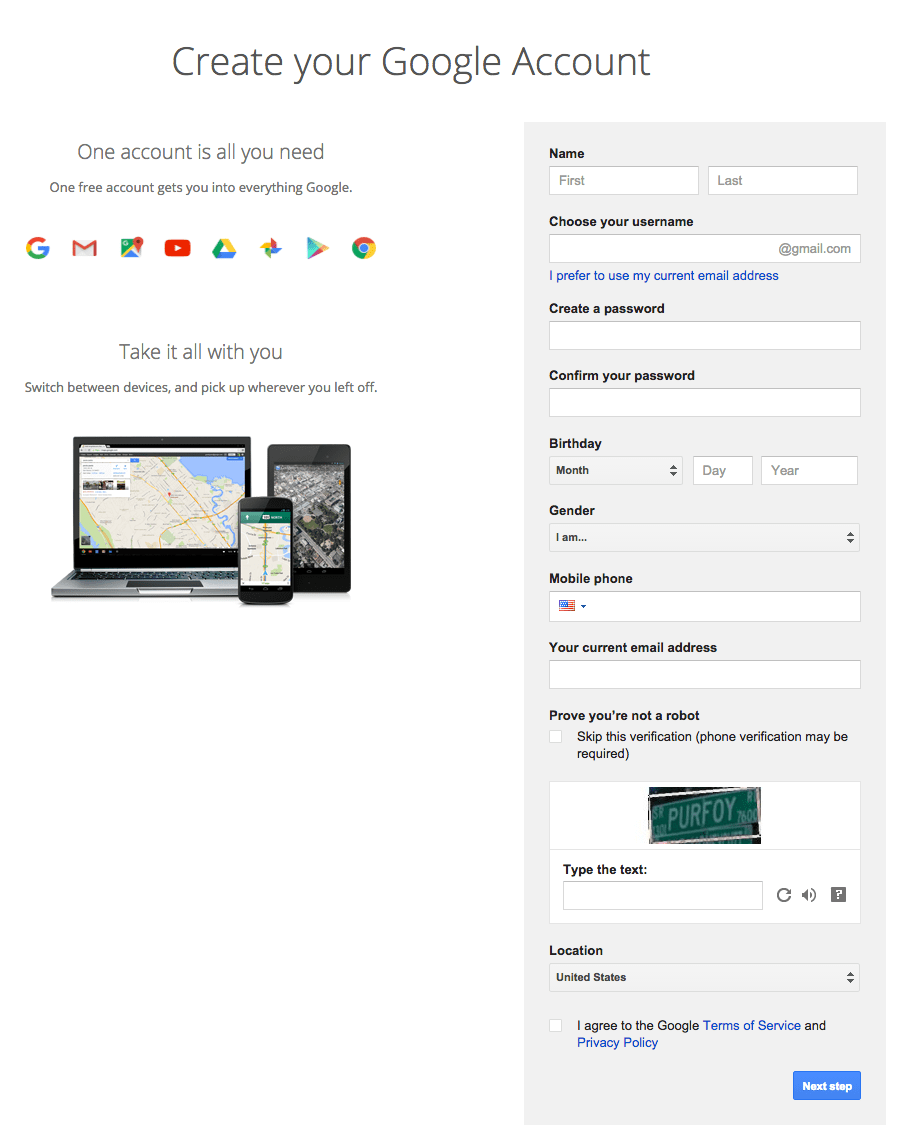Click the Google Photos pinwheel icon
Screen dimensions: 902x1133
point(270,248)
